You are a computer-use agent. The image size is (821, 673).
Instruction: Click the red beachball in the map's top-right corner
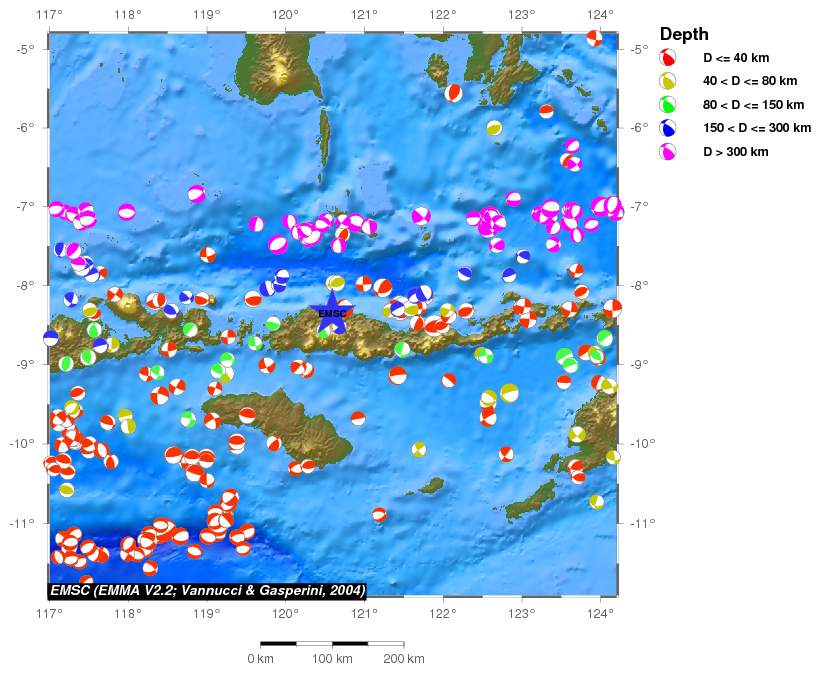[594, 38]
